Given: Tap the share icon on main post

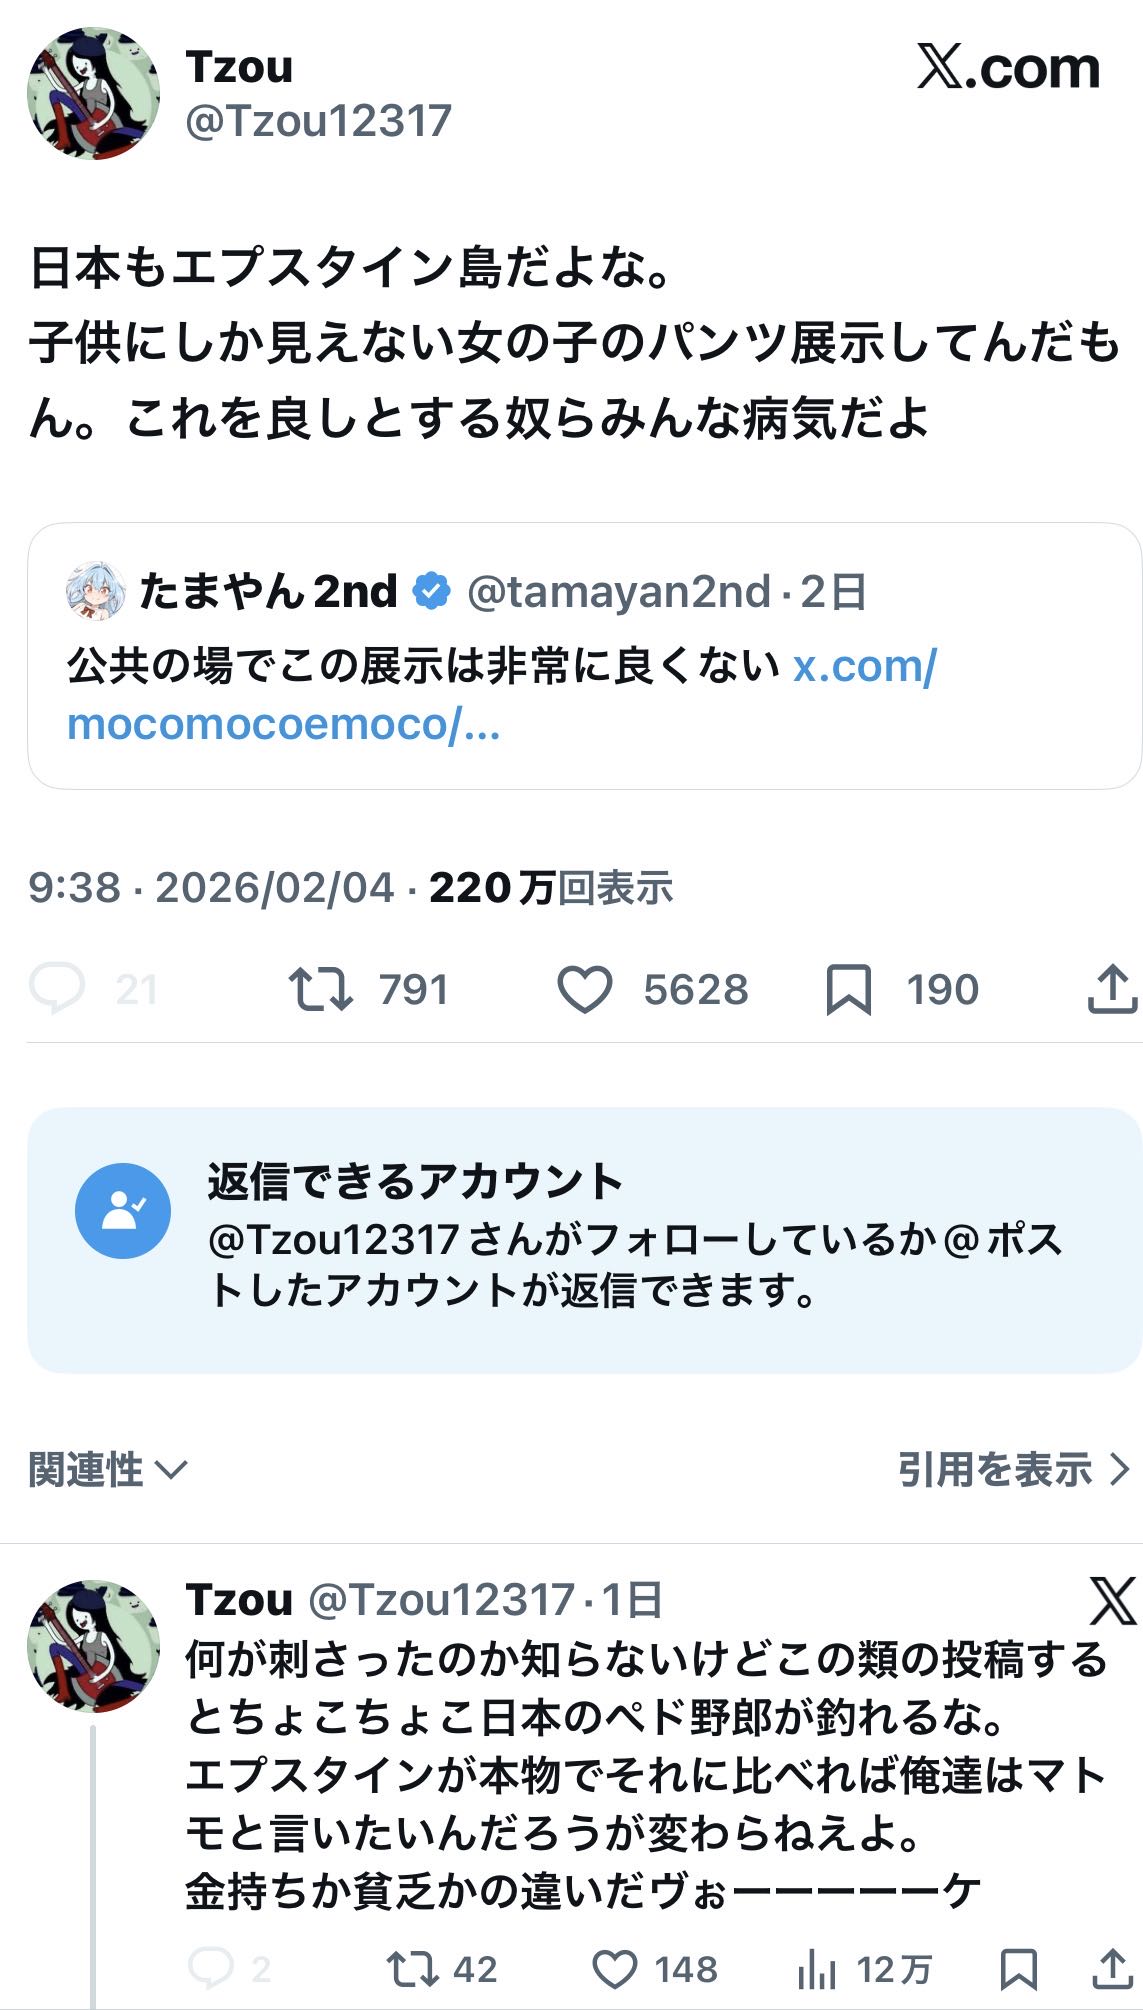Looking at the screenshot, I should pyautogui.click(x=1111, y=989).
